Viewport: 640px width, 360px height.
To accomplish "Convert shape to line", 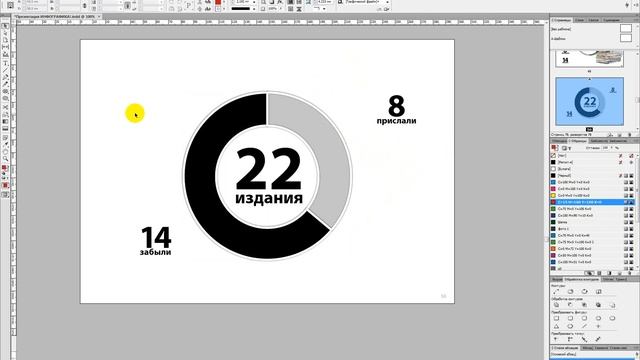I will pyautogui.click(x=584, y=326).
